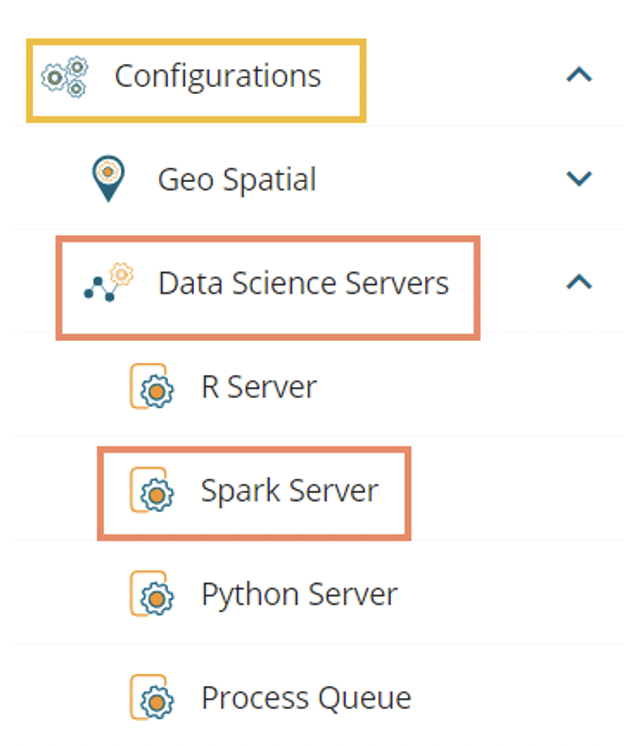The height and width of the screenshot is (746, 626).
Task: Select the Configurations menu label
Action: (217, 76)
